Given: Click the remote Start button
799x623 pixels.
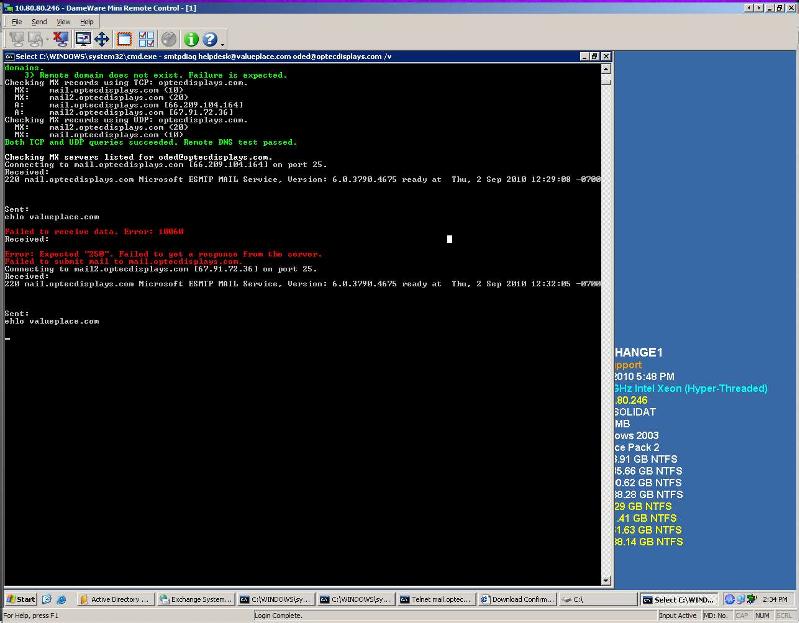Looking at the screenshot, I should (x=21, y=600).
